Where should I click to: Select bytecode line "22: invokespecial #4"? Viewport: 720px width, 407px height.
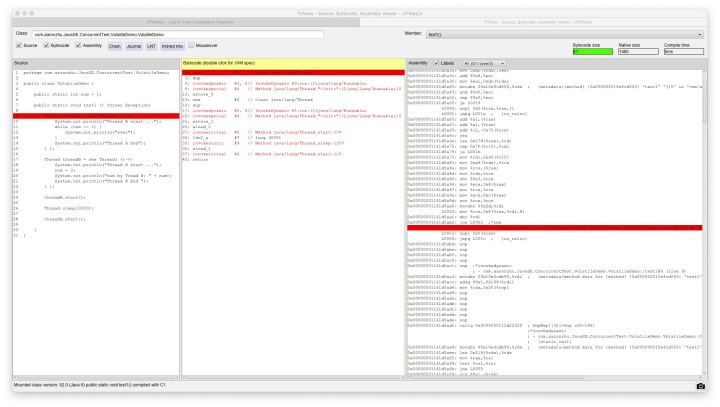pos(293,116)
